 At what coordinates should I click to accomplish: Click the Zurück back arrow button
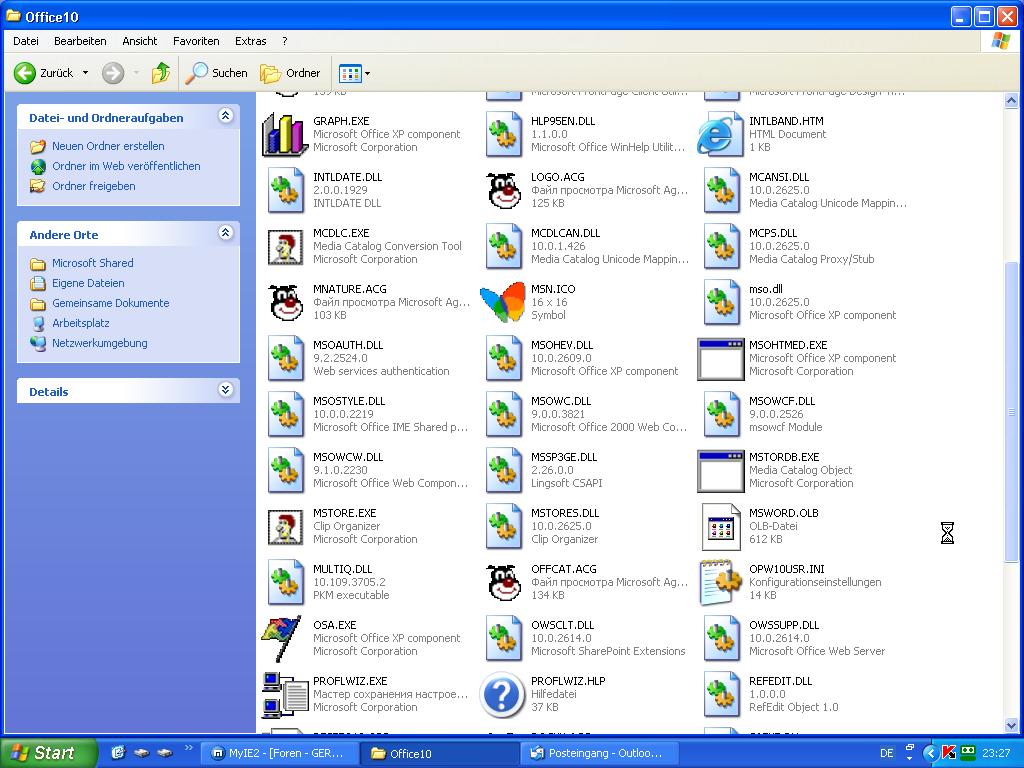43,73
